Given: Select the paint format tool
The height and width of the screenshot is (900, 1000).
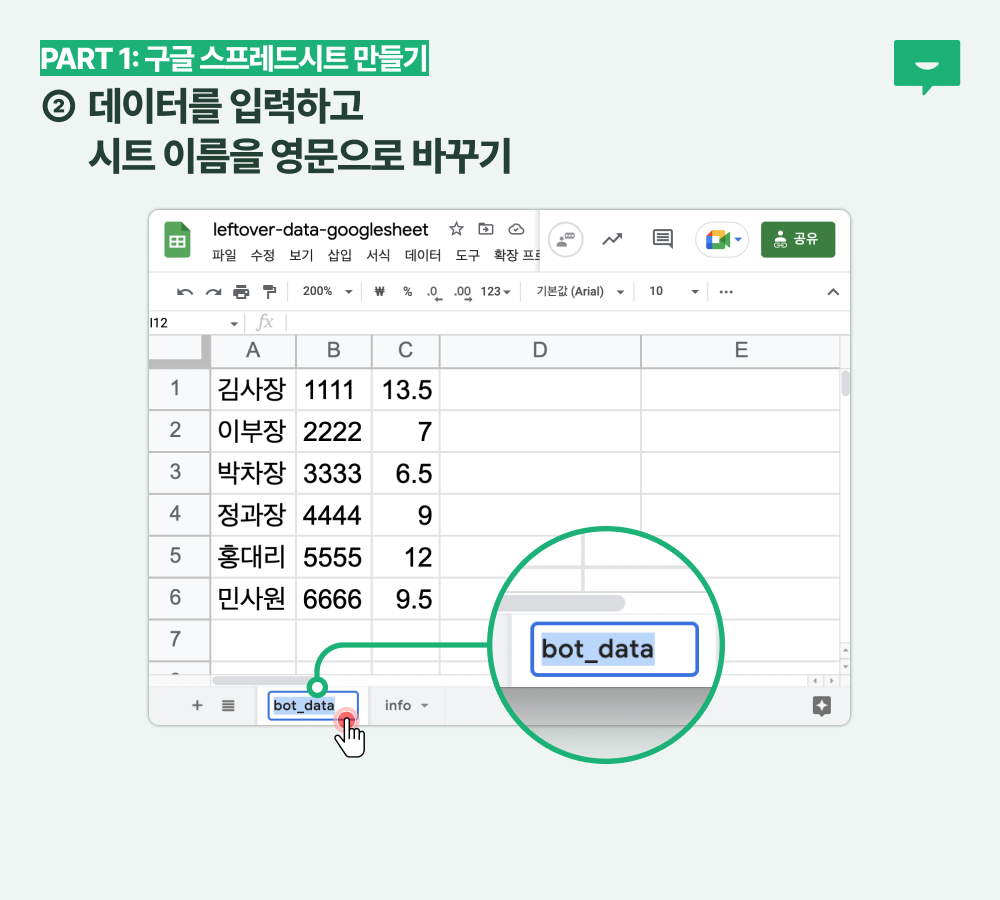Looking at the screenshot, I should (x=270, y=292).
